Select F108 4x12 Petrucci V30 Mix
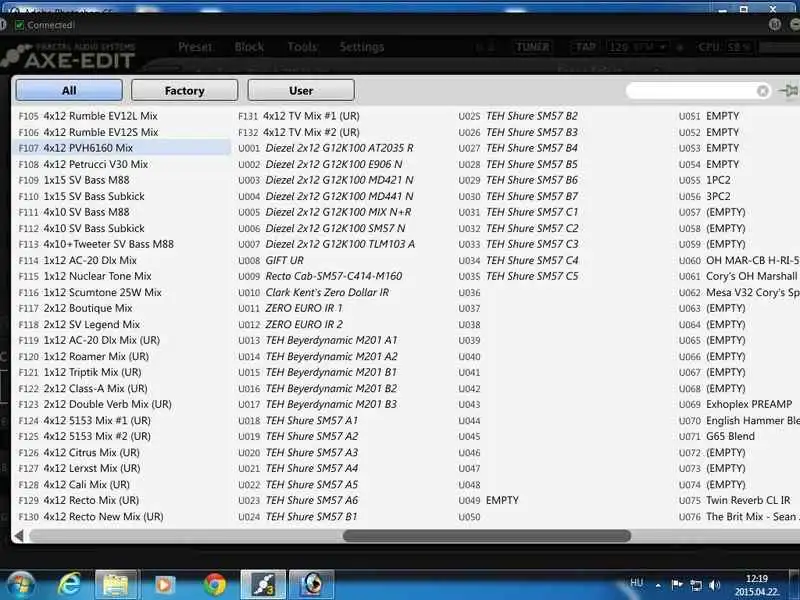Image resolution: width=800 pixels, height=600 pixels. (121, 164)
